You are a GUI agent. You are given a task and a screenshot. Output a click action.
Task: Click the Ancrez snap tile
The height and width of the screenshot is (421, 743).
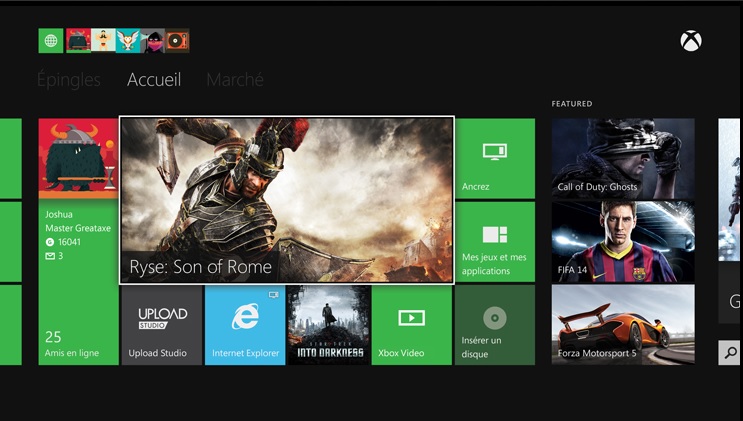(x=495, y=158)
